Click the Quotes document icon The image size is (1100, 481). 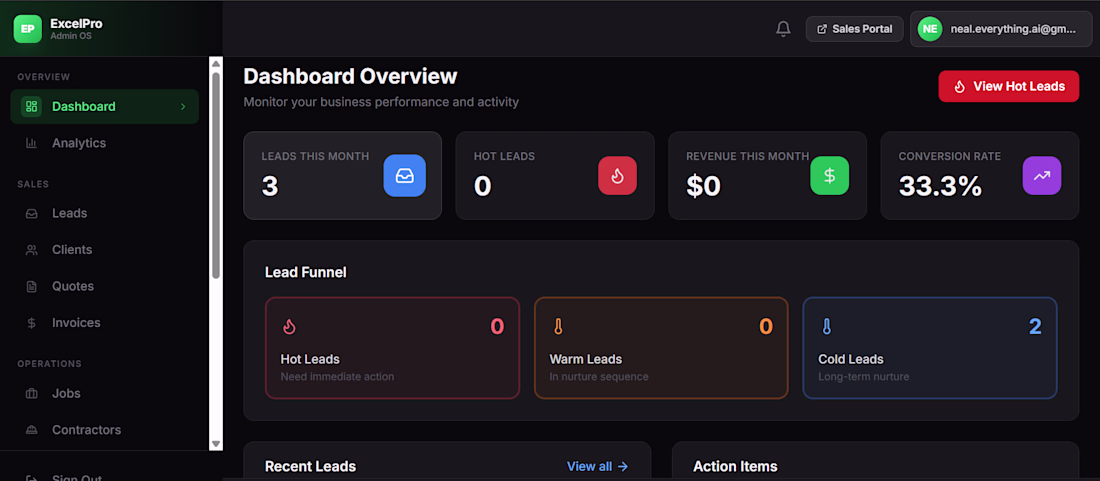pyautogui.click(x=31, y=286)
